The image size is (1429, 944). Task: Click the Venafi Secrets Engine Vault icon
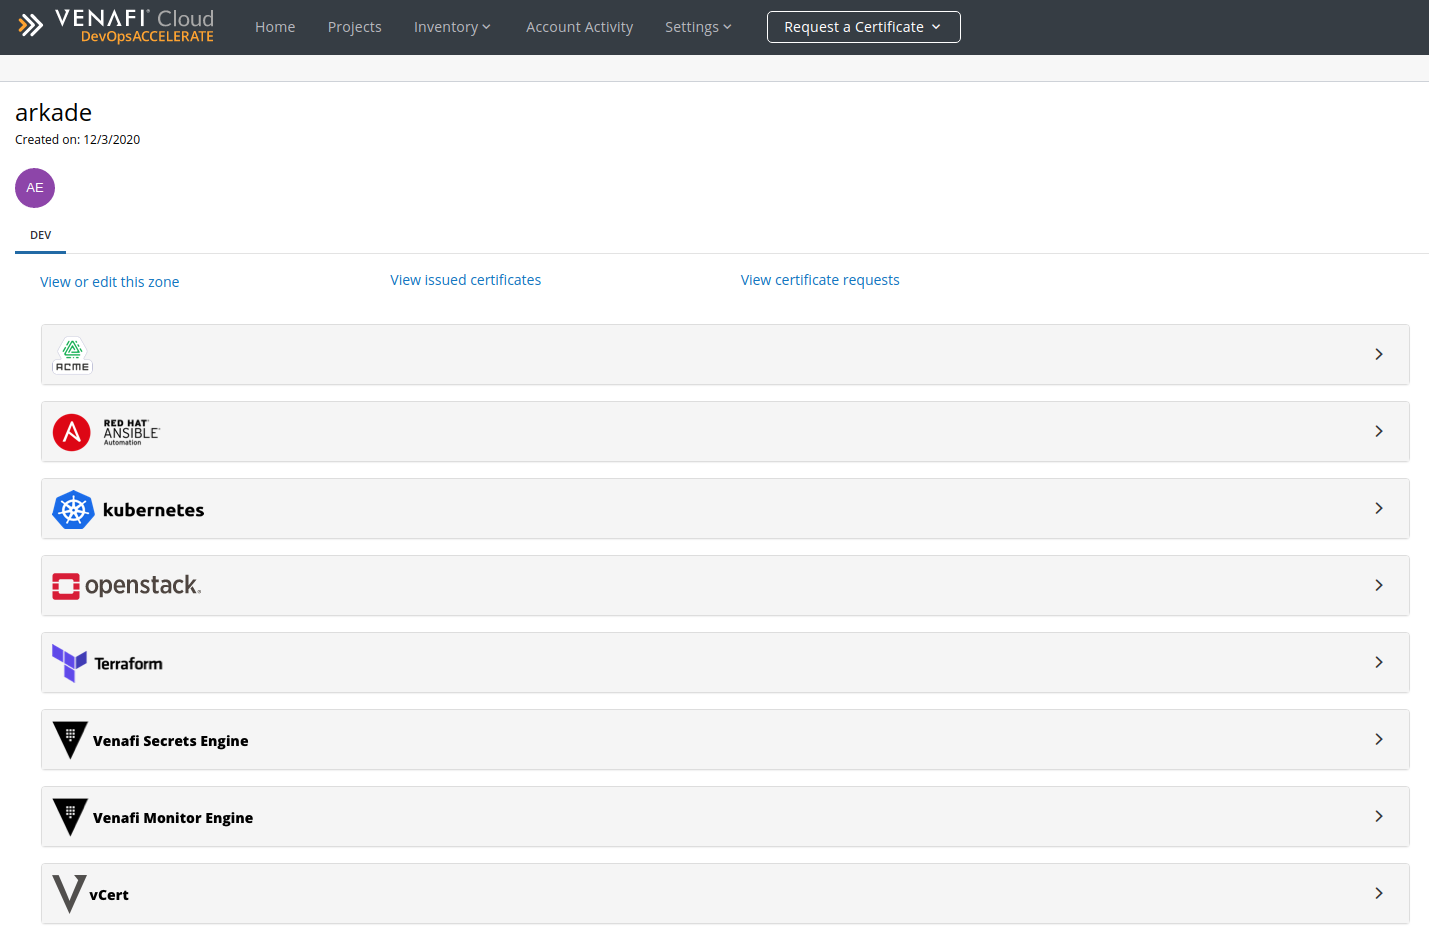[x=70, y=740]
